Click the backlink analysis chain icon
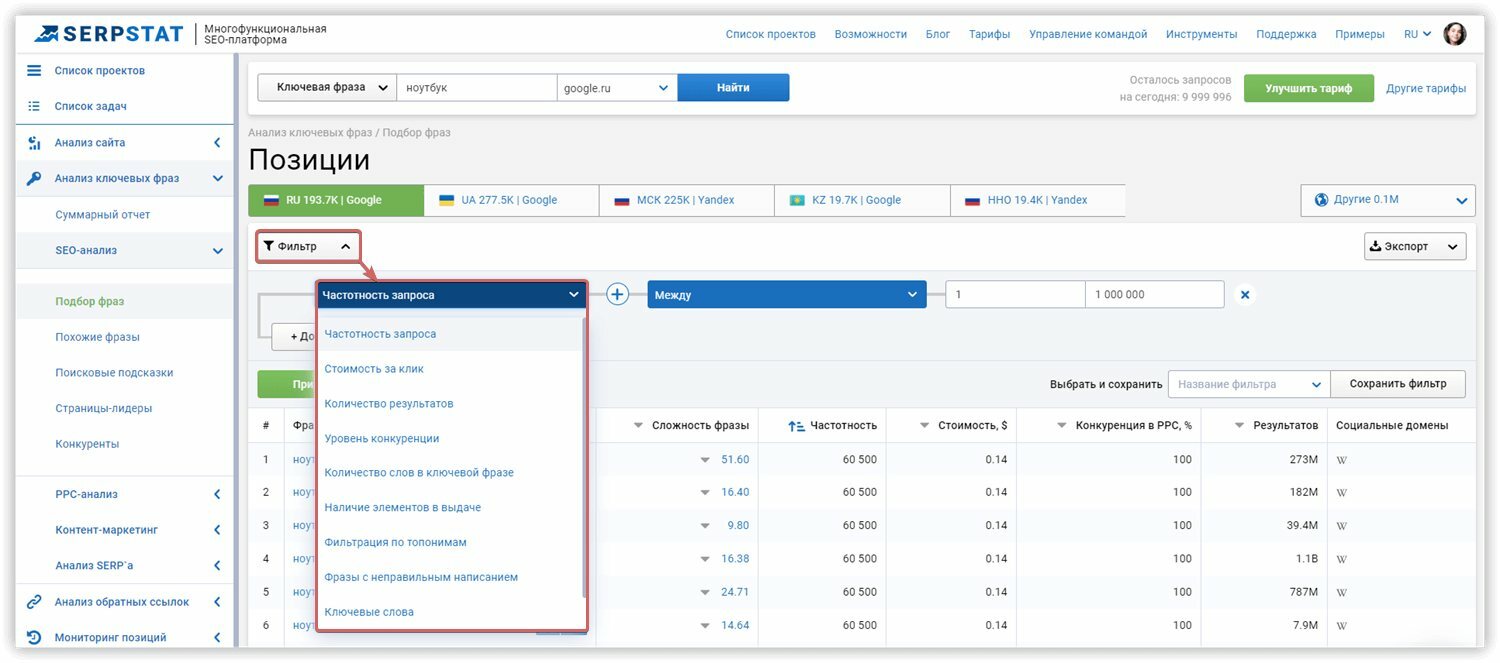This screenshot has height=663, width=1500. [x=34, y=602]
